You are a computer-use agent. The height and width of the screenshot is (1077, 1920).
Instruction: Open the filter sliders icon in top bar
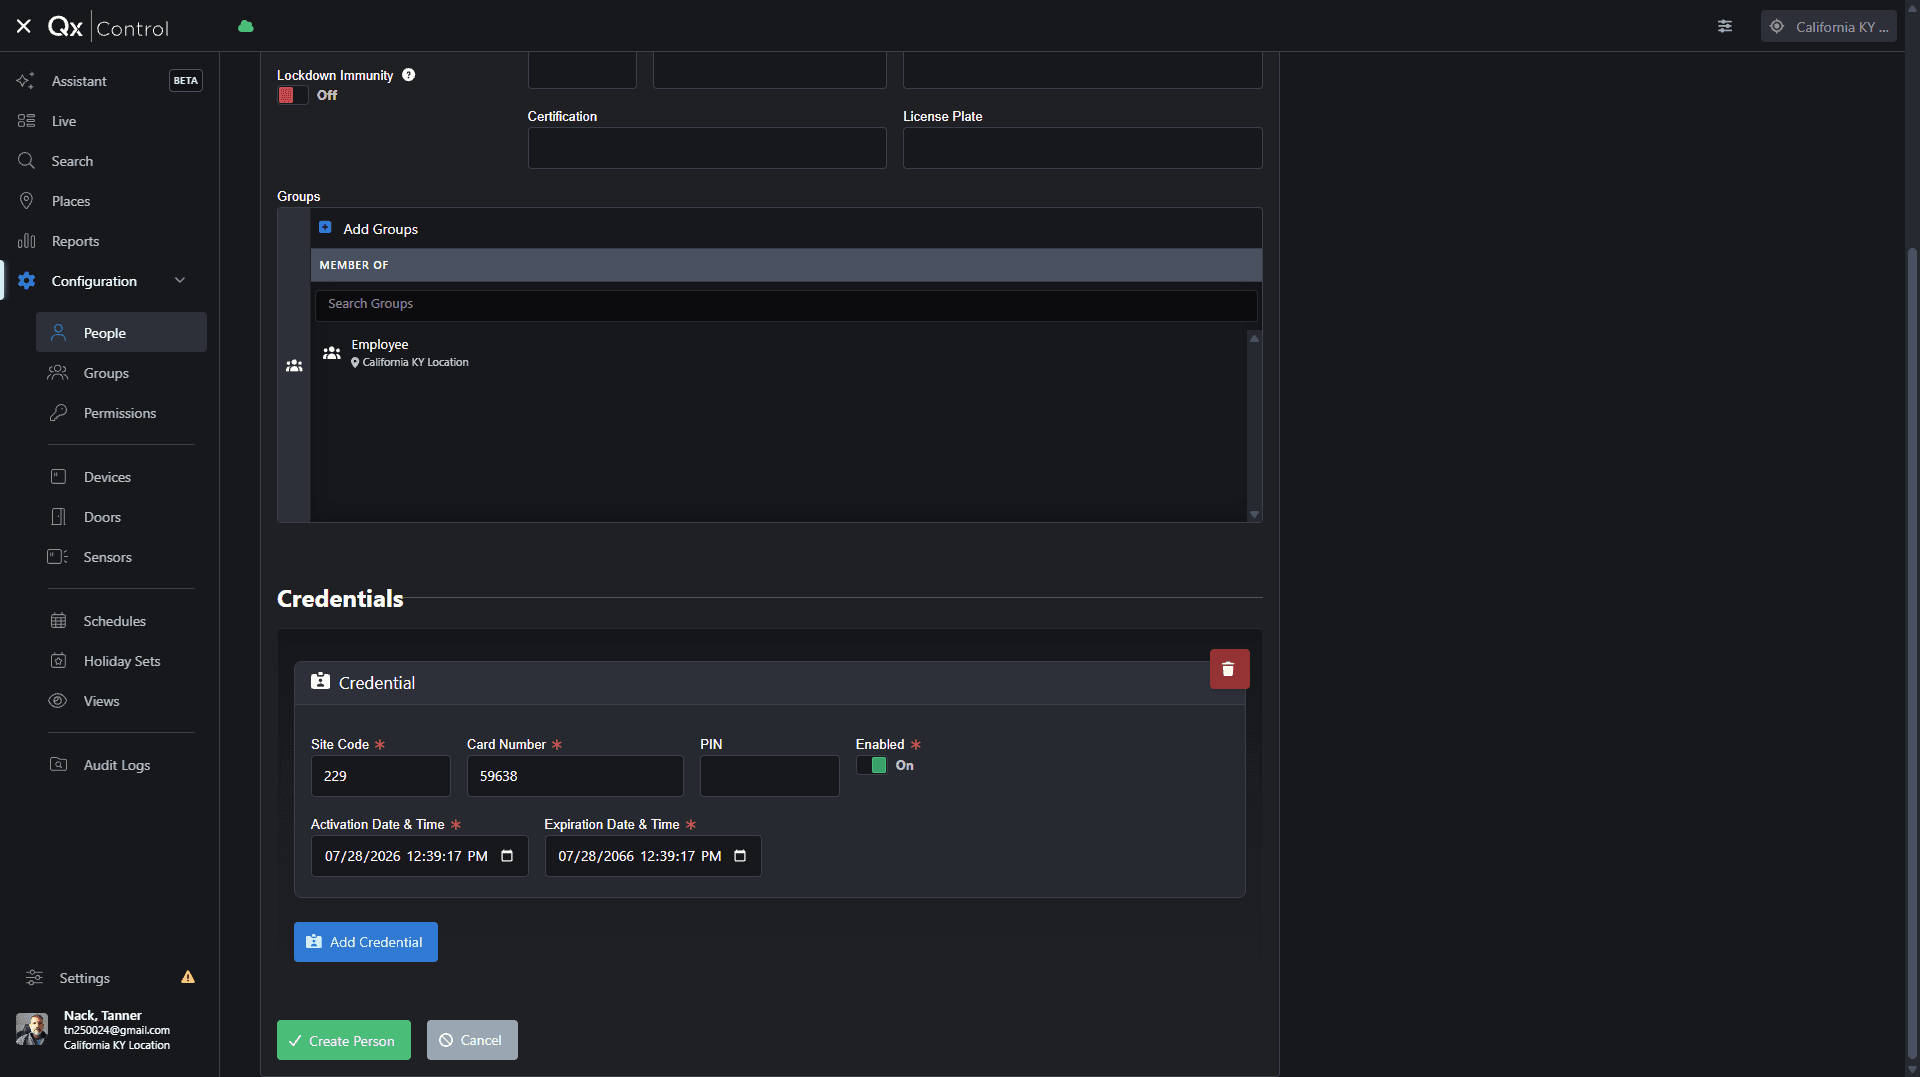coord(1725,26)
